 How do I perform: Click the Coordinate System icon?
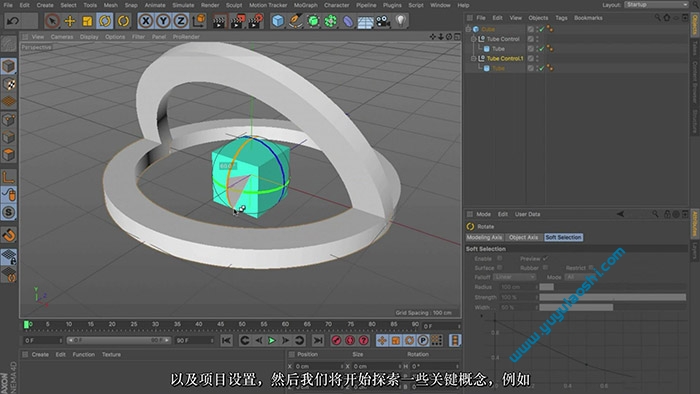199,21
